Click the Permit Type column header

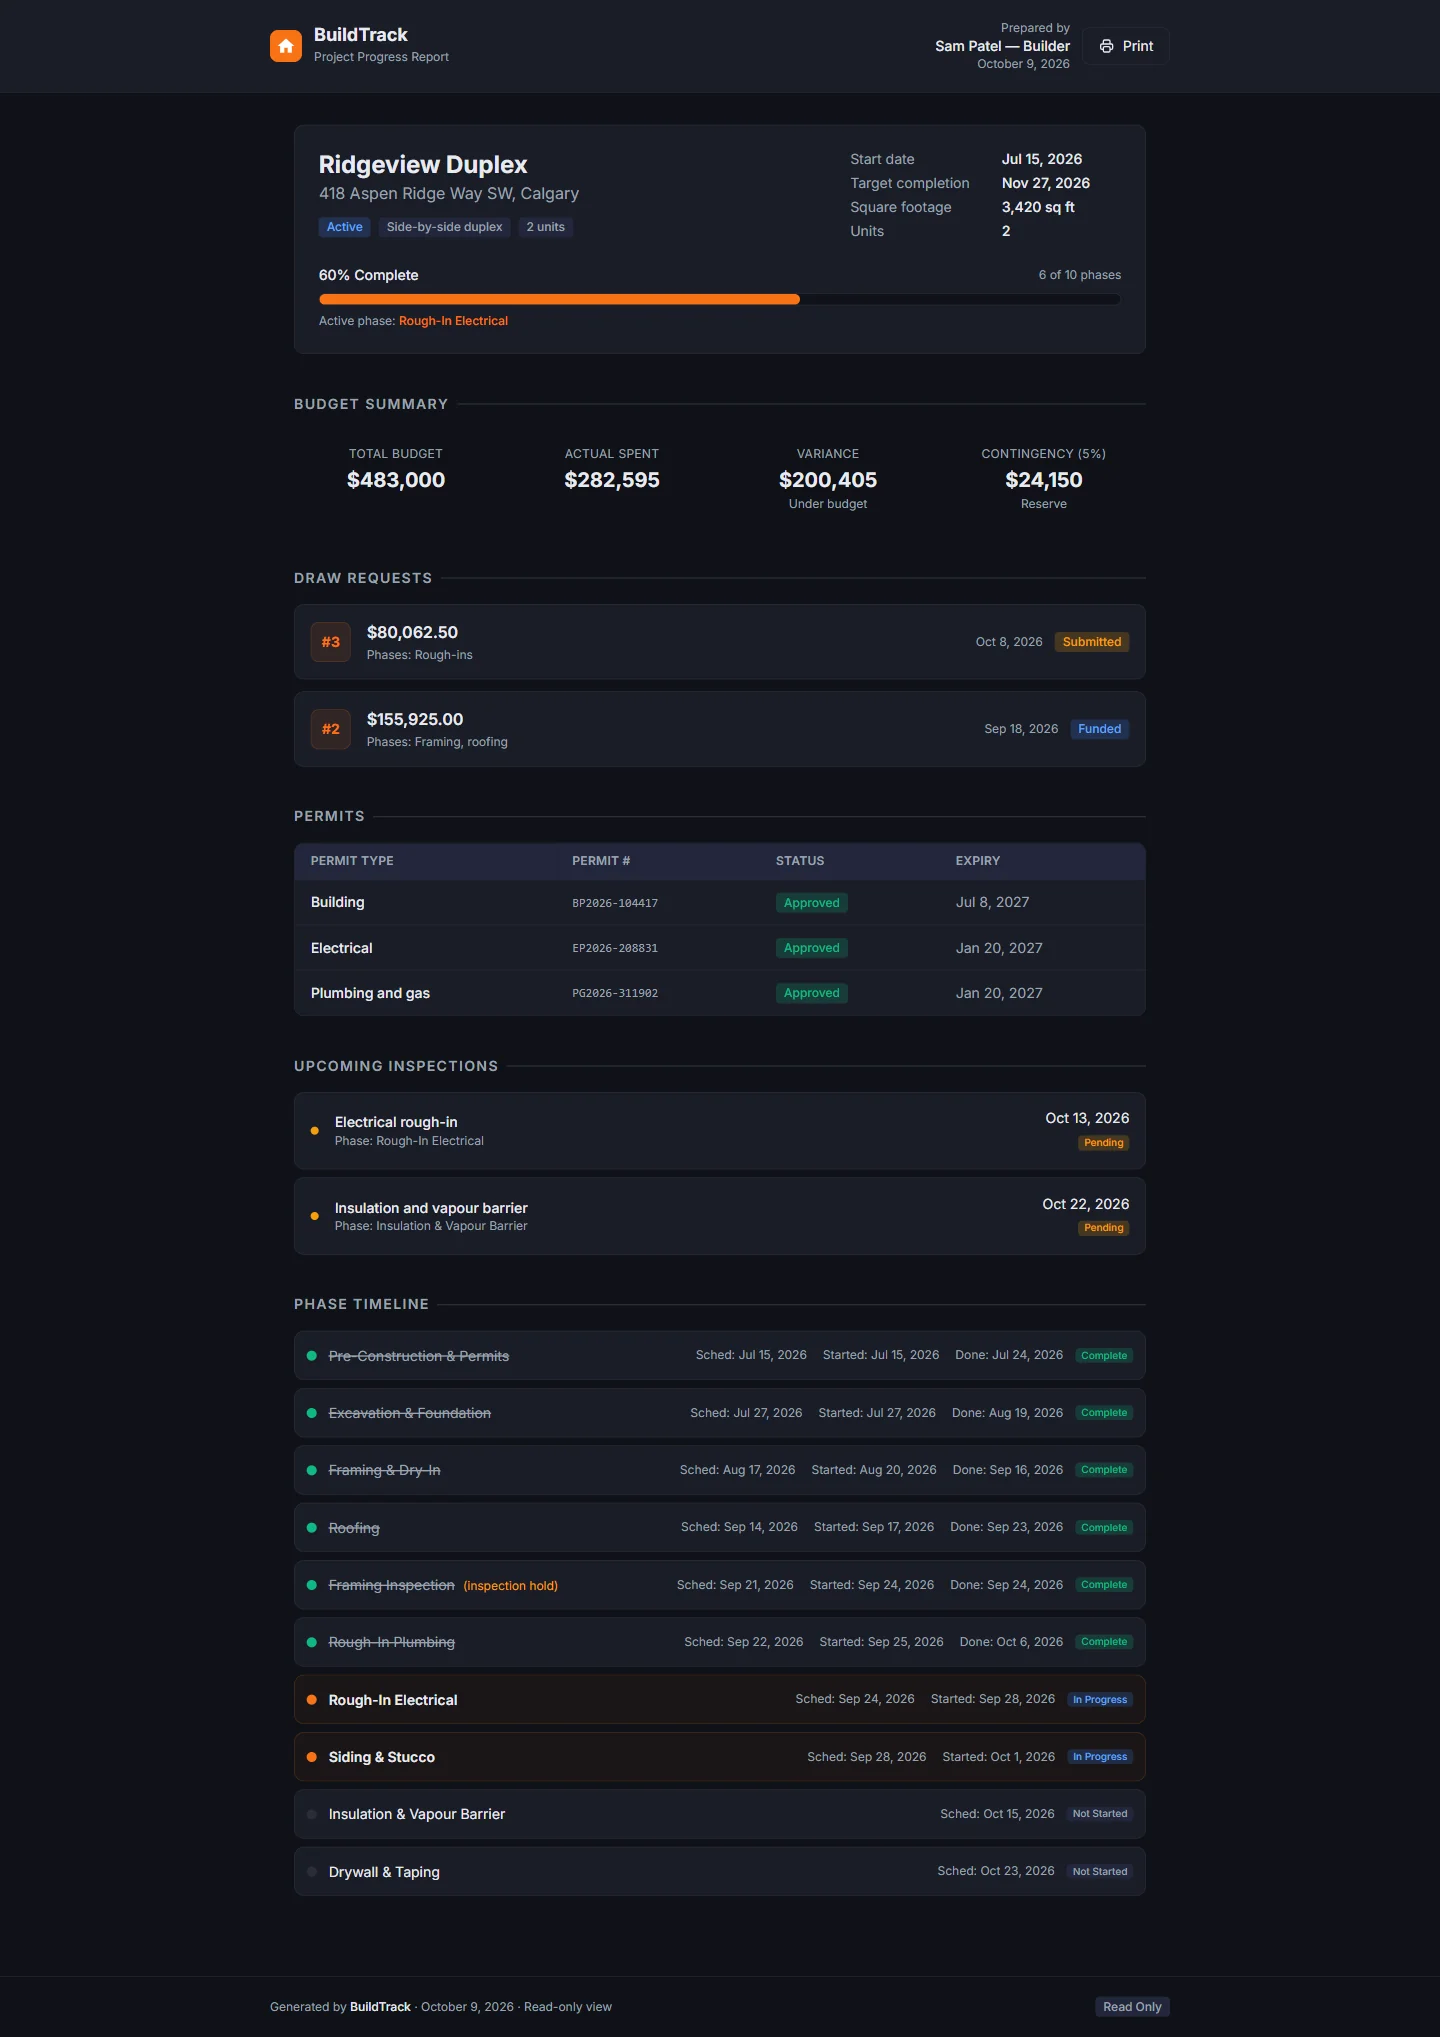click(x=352, y=861)
